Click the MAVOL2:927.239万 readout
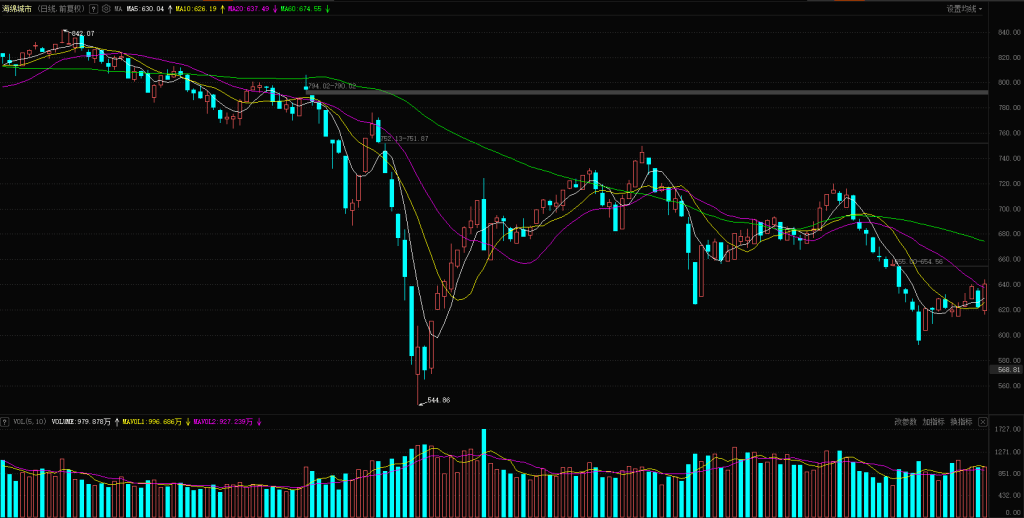Screen dimensions: 1024x518 [x=223, y=422]
